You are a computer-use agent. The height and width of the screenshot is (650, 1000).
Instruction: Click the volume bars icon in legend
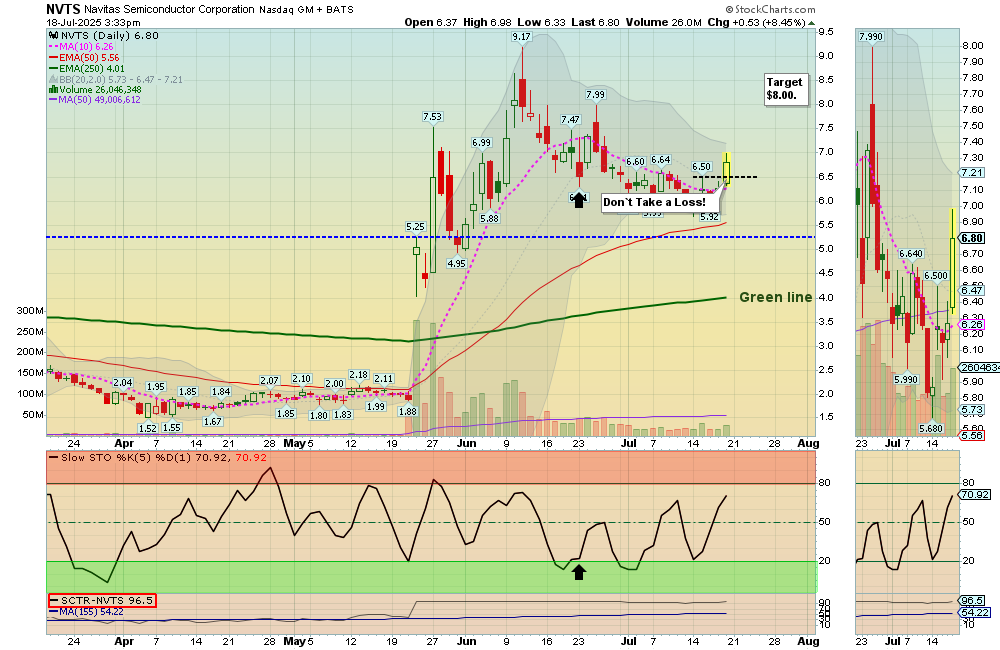(x=54, y=90)
